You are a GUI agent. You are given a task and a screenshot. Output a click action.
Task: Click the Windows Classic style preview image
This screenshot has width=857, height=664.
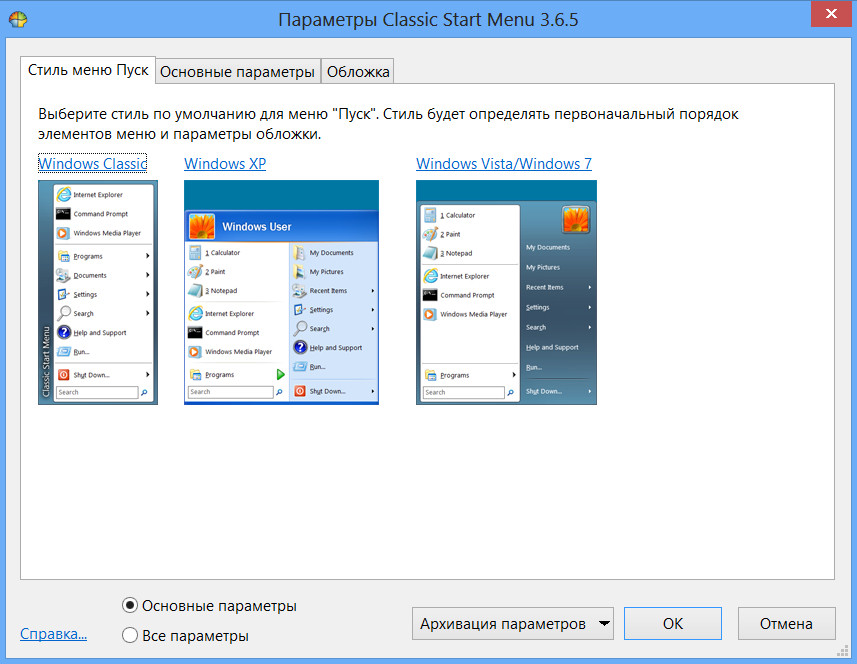click(97, 292)
